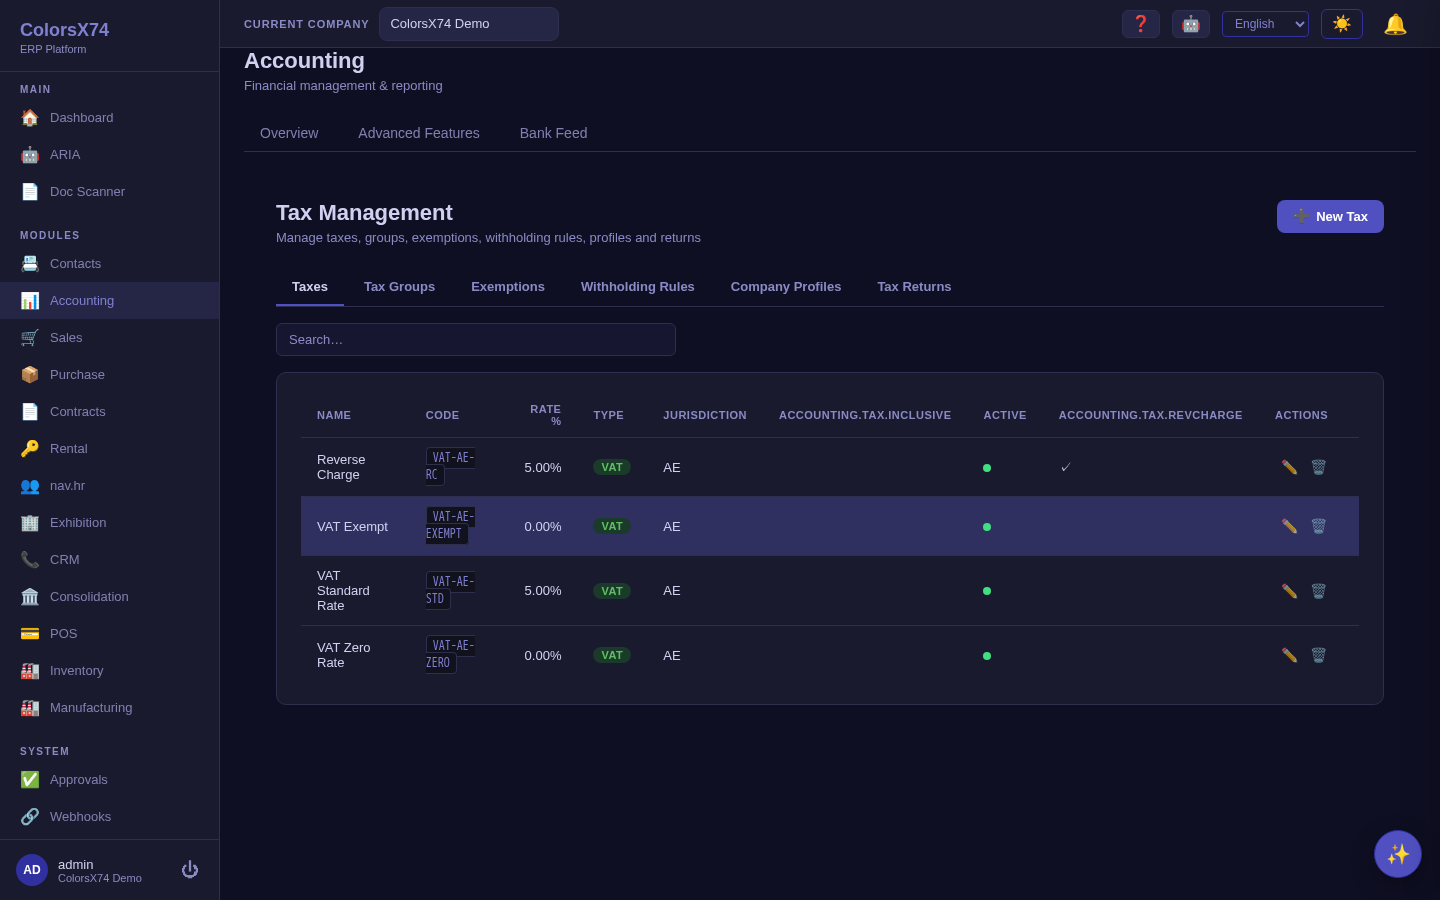Open Exhibition building icon
This screenshot has width=1440, height=900.
[30, 523]
